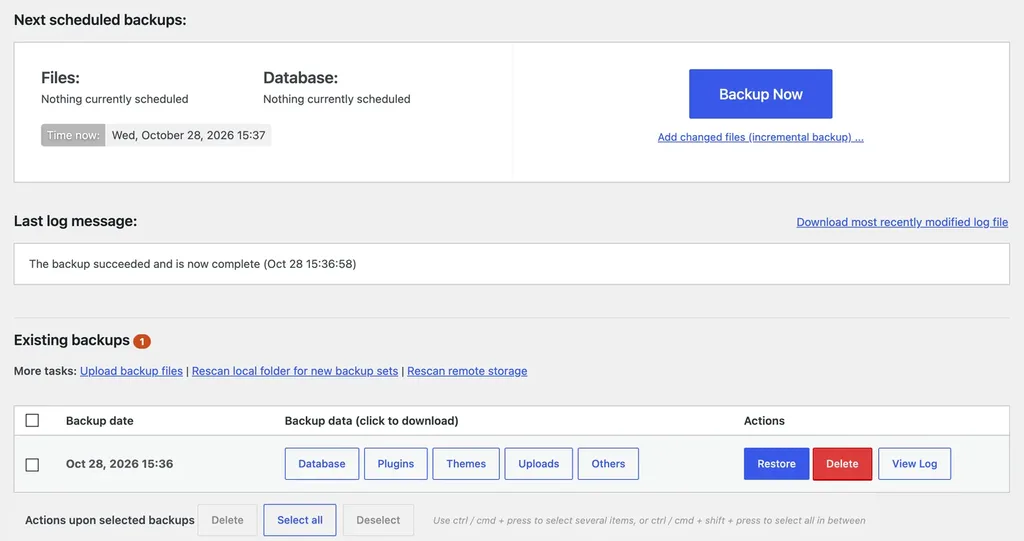Click the 'Time now:' label
Viewport: 1024px width, 541px height.
tap(73, 135)
